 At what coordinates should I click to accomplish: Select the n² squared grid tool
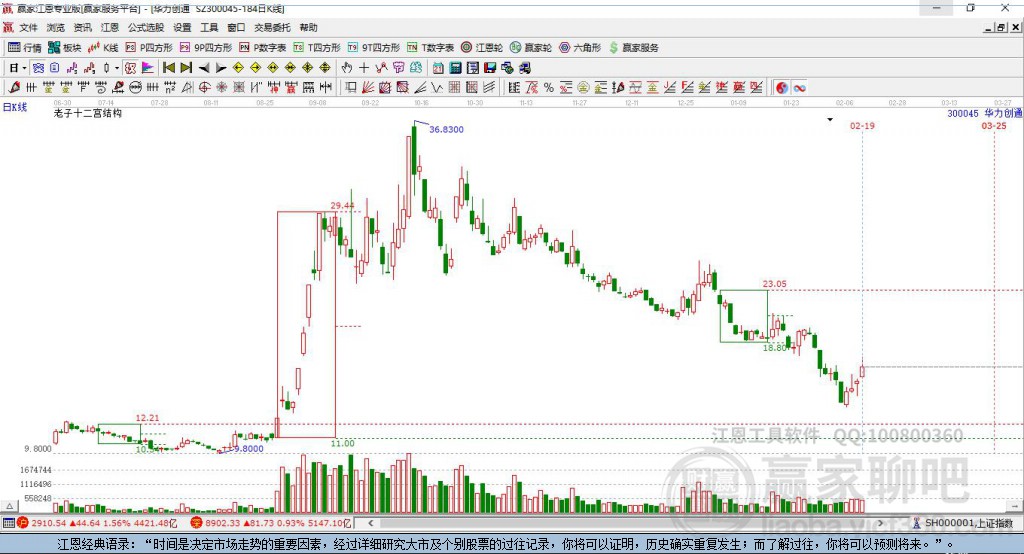[170, 87]
